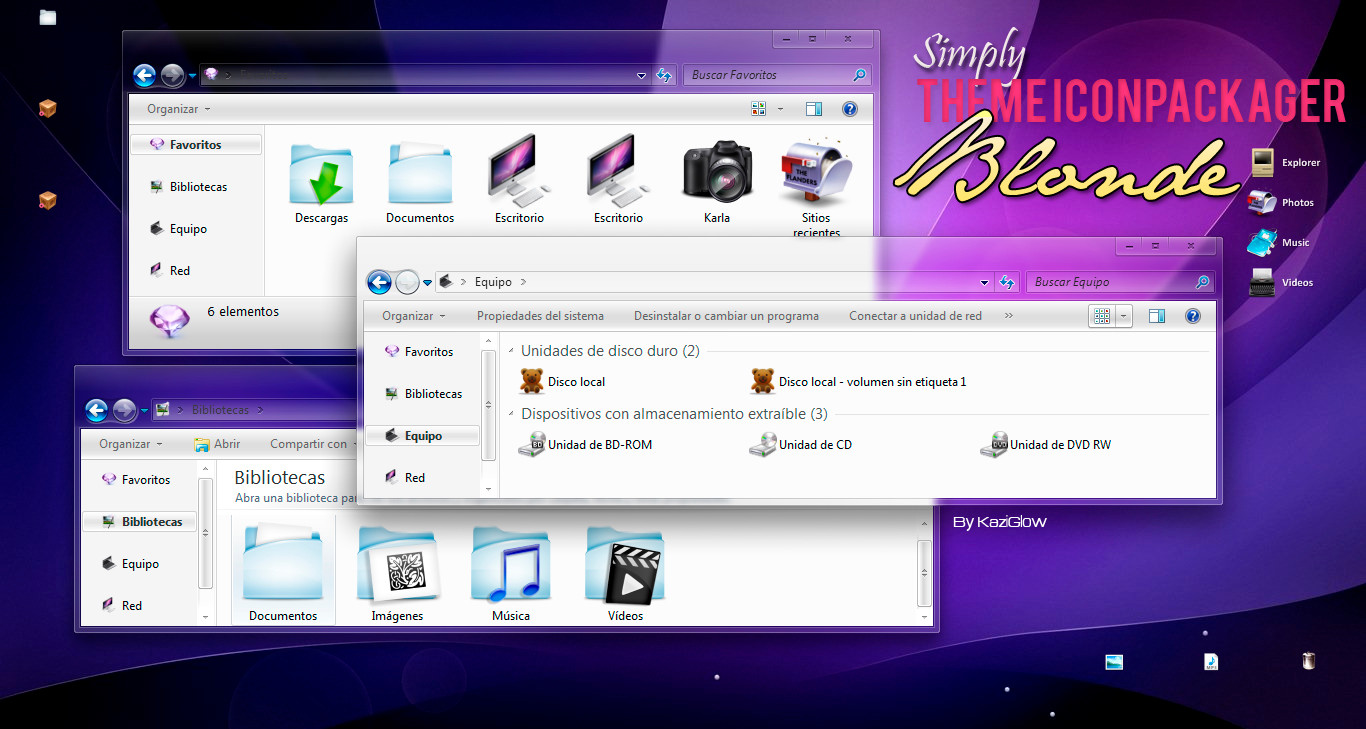Viewport: 1366px width, 729px height.
Task: Click Bibliotecas breadcrumb in address bar
Action: (220, 410)
